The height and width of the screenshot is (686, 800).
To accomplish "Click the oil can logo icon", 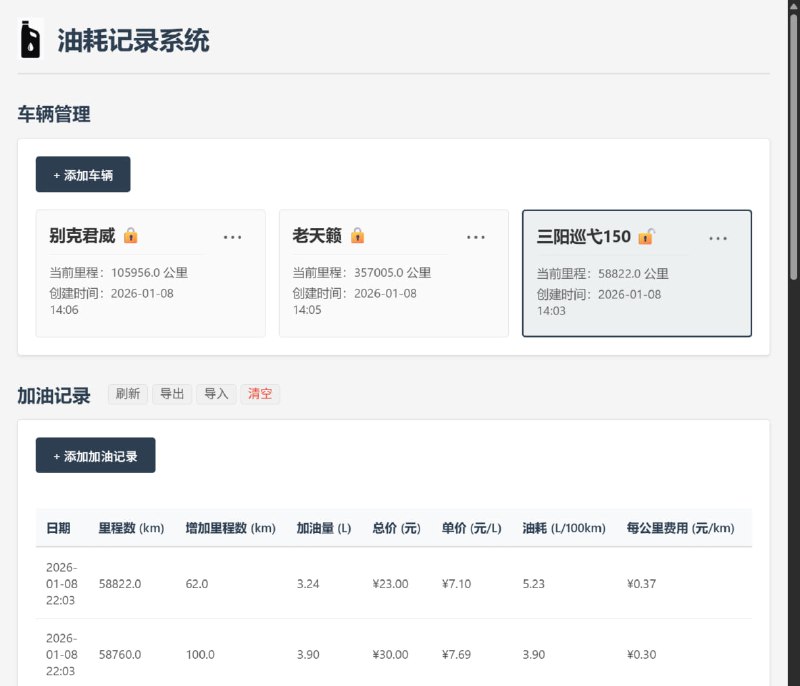I will pos(32,40).
